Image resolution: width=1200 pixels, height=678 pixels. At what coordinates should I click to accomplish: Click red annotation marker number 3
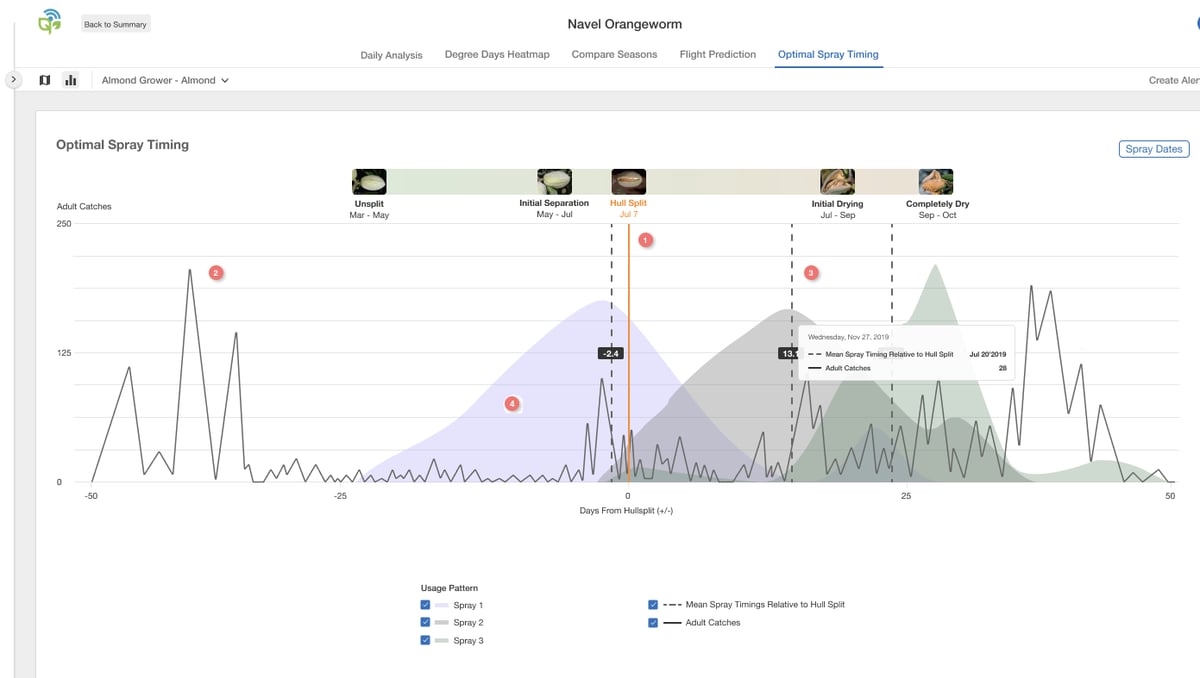[811, 272]
